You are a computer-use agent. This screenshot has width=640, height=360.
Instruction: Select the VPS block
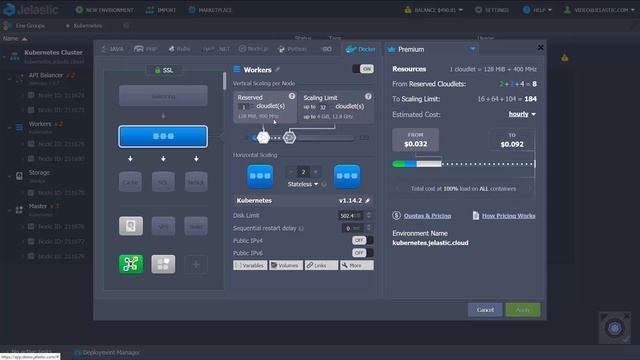click(x=163, y=226)
